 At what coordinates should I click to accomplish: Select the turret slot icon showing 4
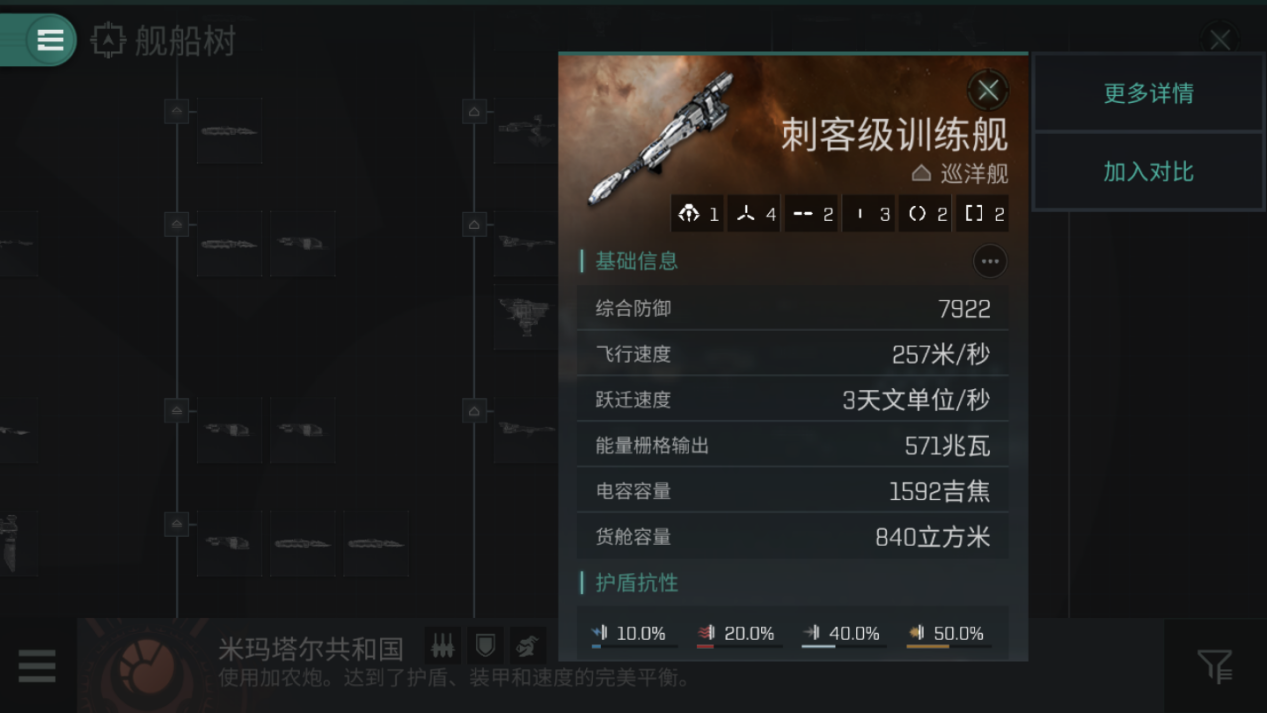tap(755, 213)
